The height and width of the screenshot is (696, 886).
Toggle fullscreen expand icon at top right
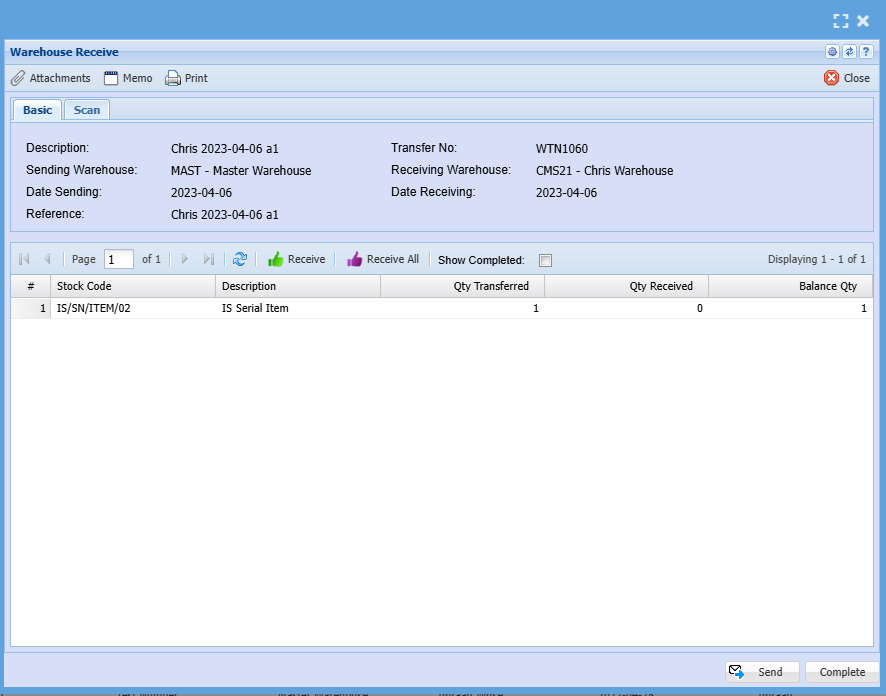point(841,21)
